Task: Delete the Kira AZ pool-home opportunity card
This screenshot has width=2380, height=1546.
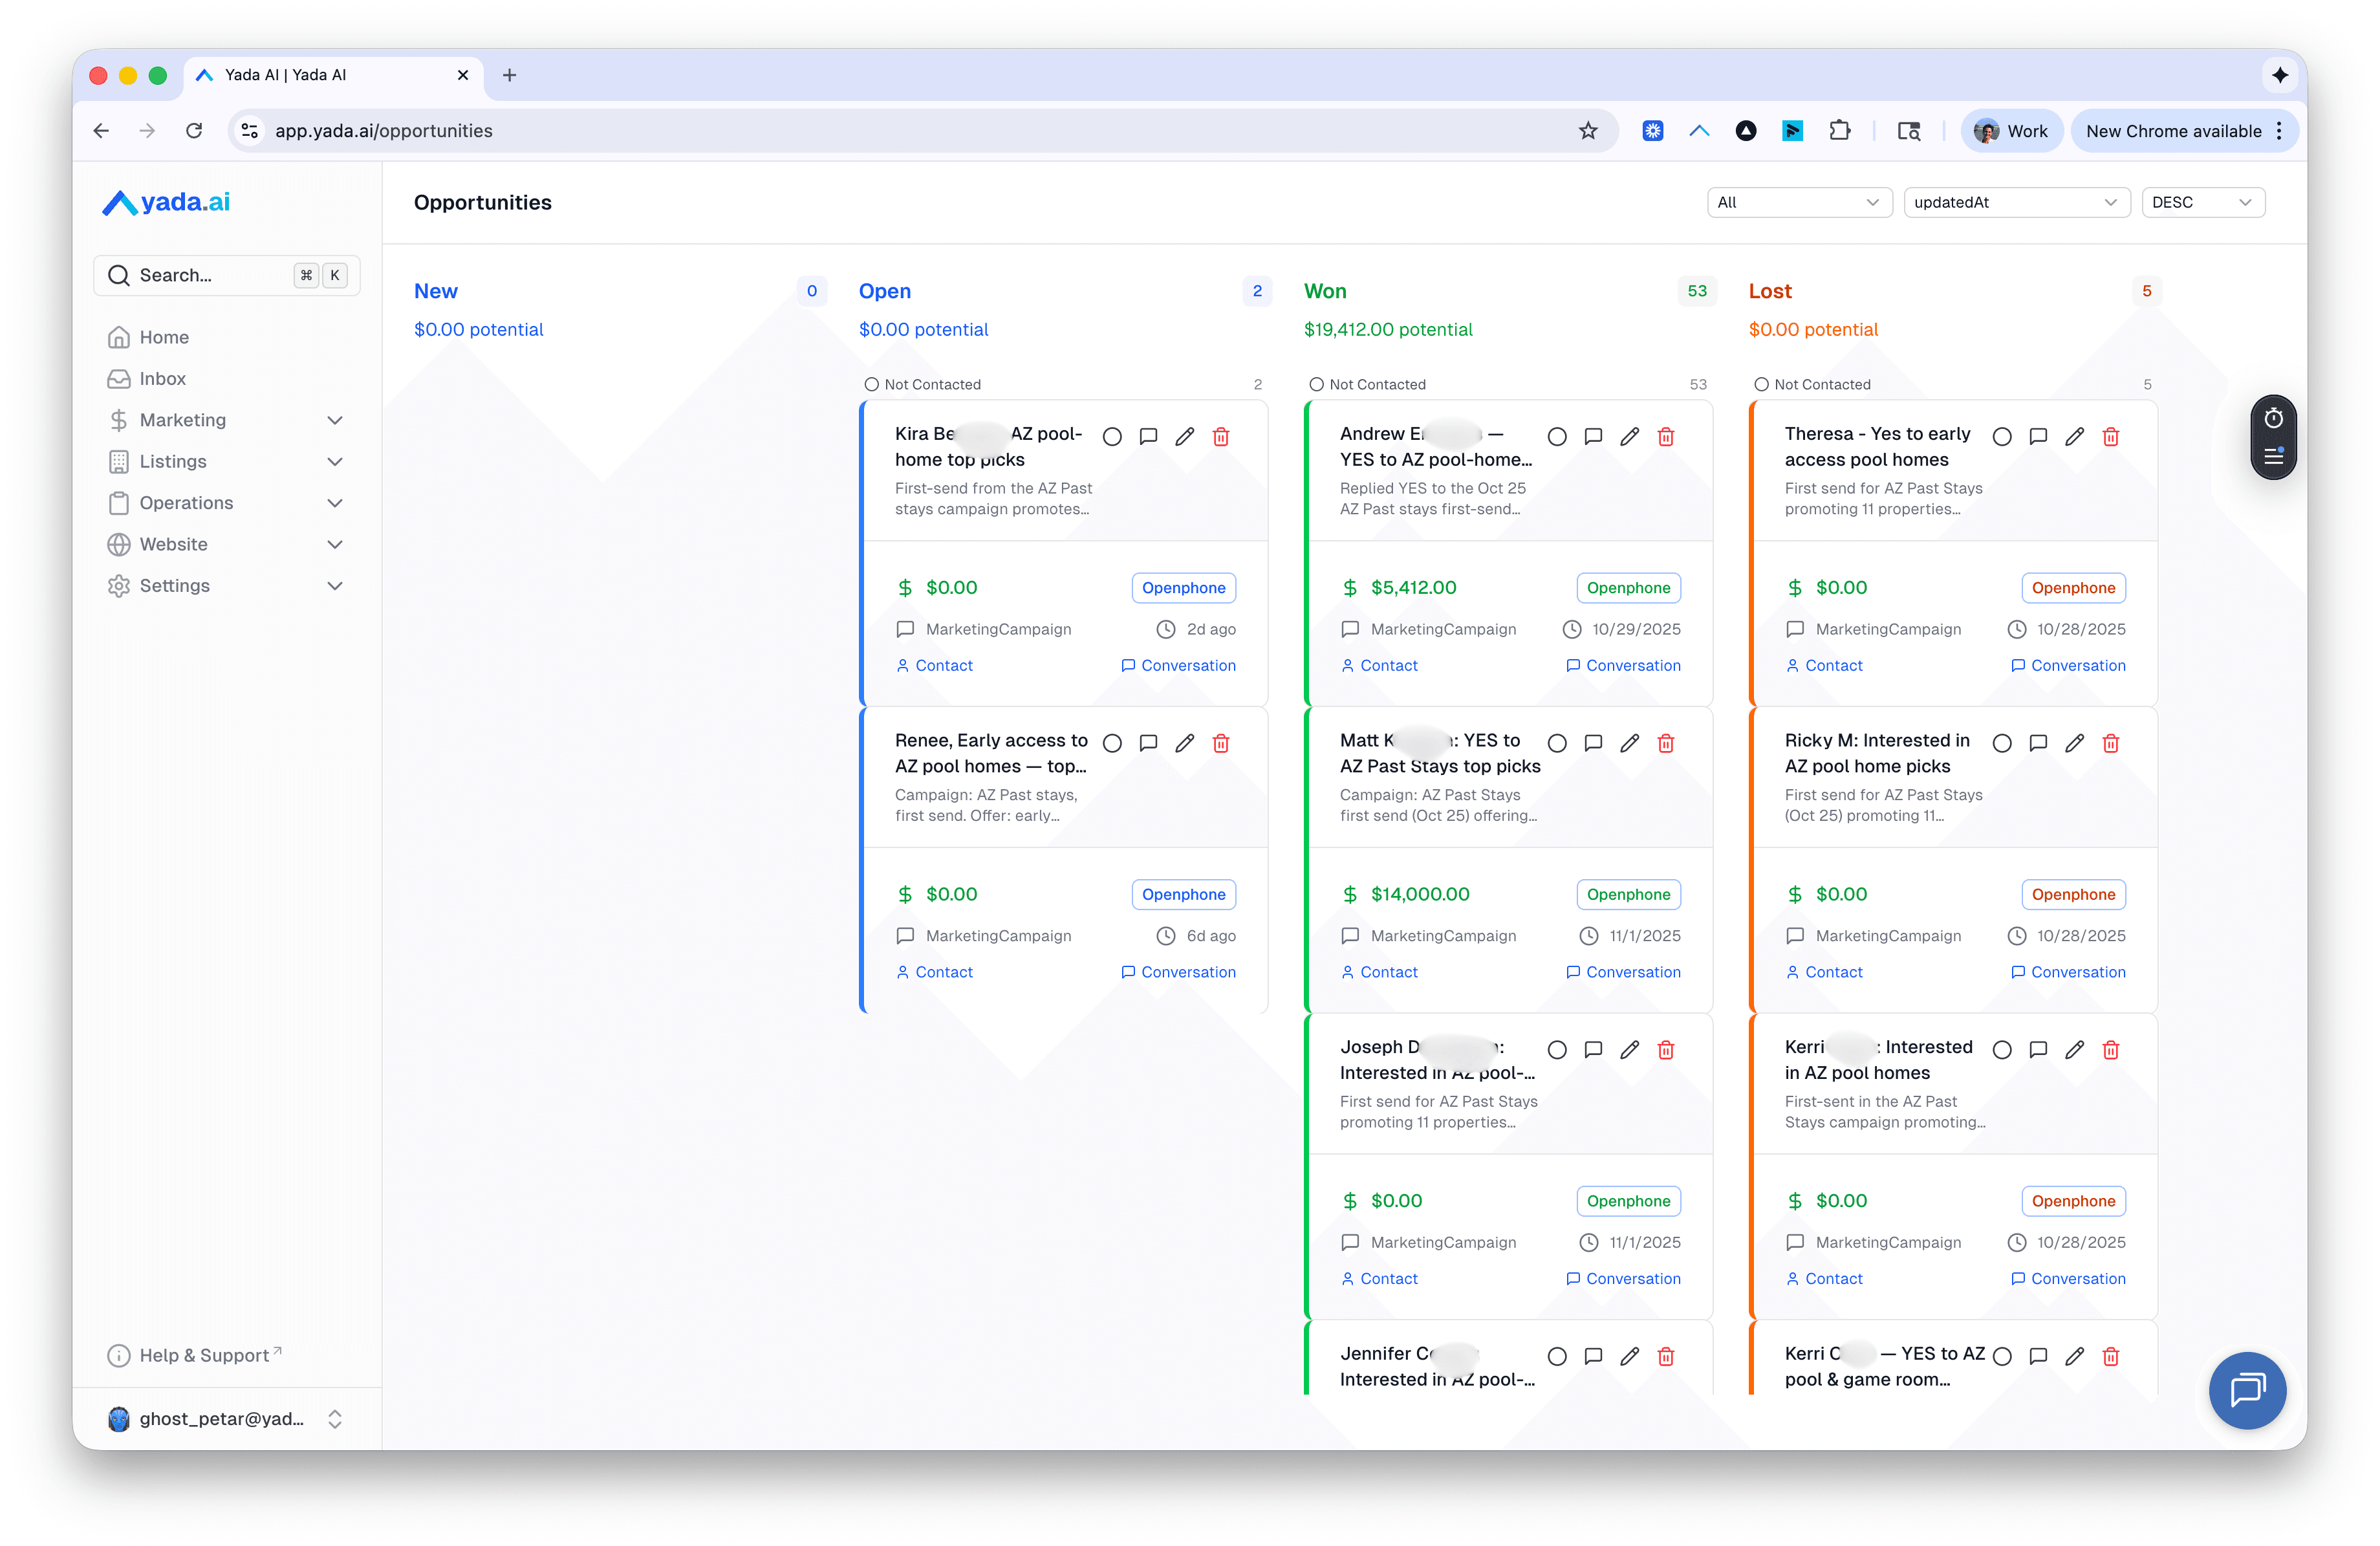Action: [1221, 436]
